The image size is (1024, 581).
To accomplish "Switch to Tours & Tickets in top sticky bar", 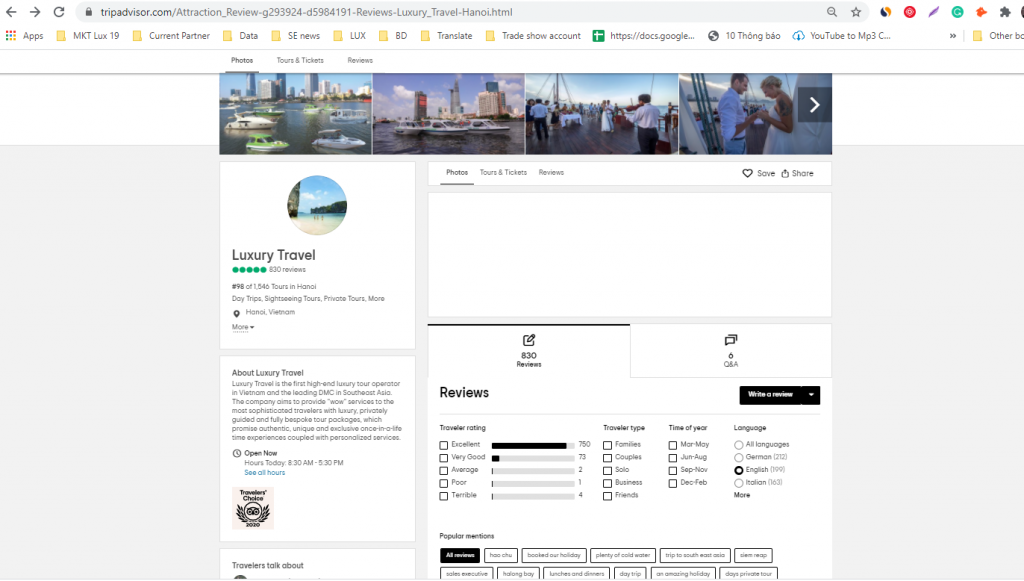I will pyautogui.click(x=300, y=60).
